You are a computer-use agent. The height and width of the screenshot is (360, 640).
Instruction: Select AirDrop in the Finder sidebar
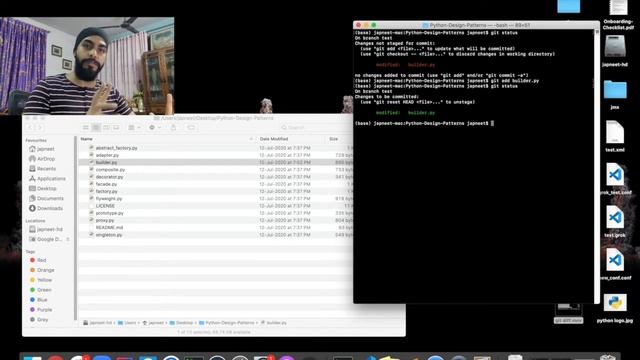pyautogui.click(x=42, y=159)
